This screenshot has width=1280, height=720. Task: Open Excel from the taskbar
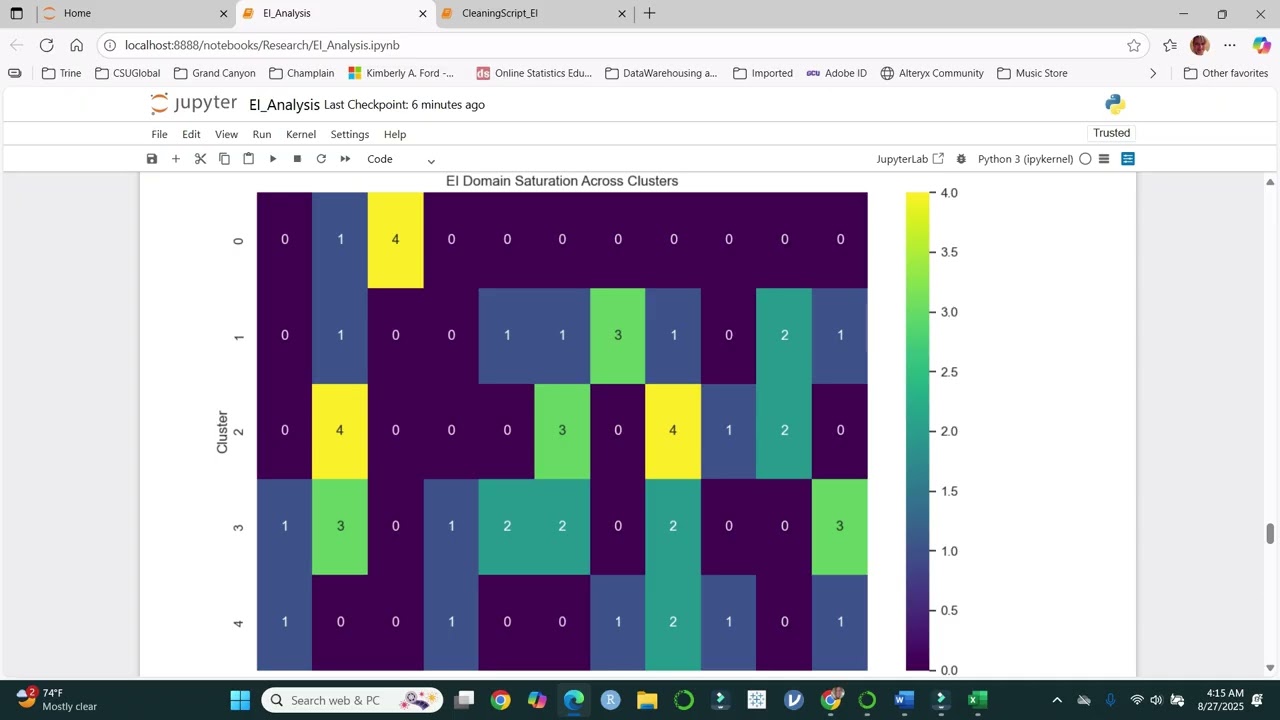[978, 700]
